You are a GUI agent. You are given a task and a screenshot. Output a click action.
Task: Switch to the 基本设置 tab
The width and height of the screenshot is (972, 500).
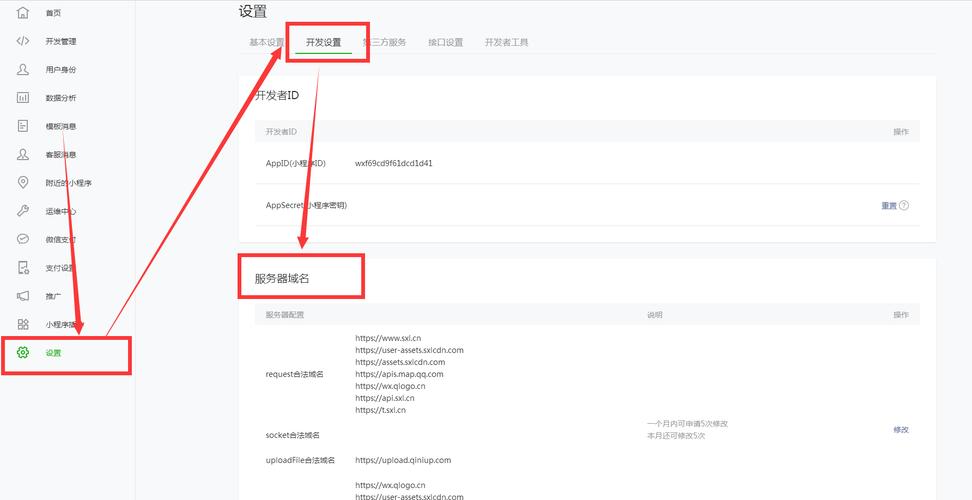[267, 43]
